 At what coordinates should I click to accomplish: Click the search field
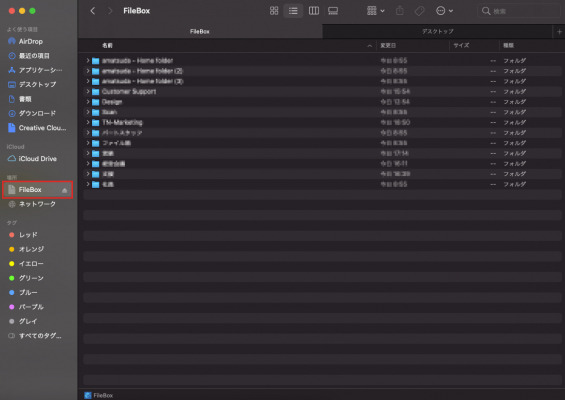point(520,11)
